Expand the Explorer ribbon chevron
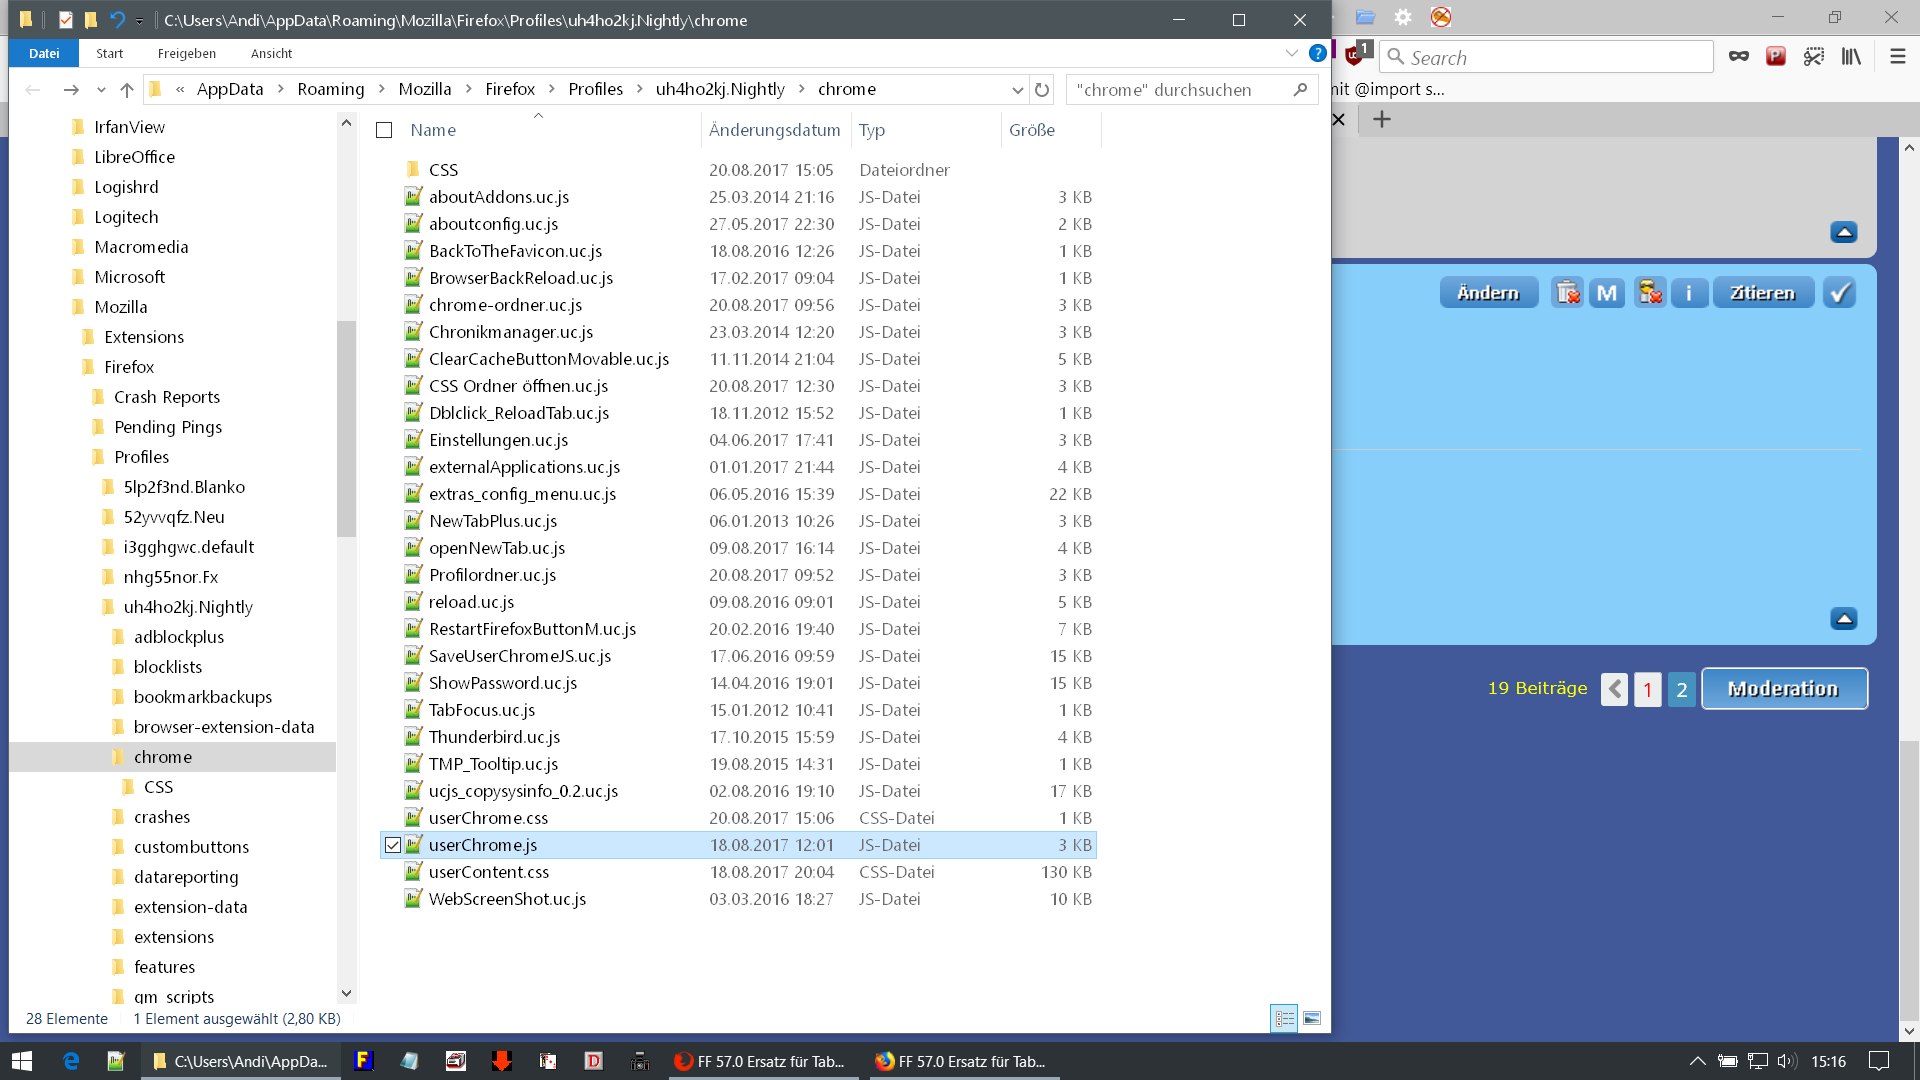The image size is (1920, 1080). [1291, 54]
